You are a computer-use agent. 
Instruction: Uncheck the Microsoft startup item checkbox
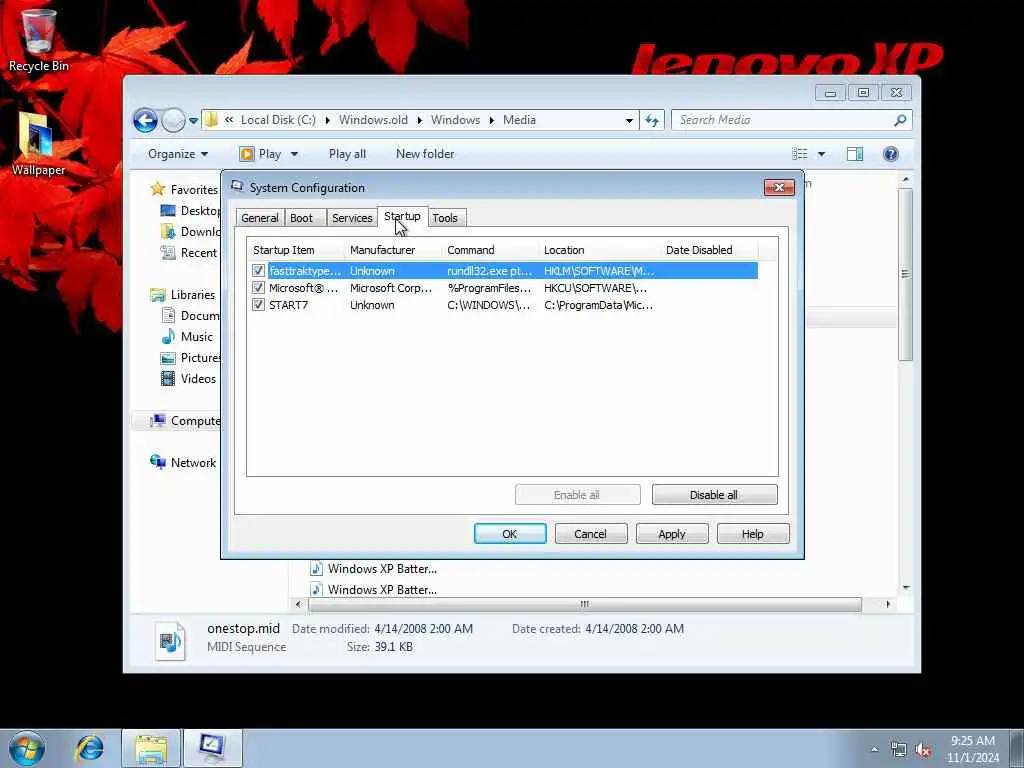259,287
